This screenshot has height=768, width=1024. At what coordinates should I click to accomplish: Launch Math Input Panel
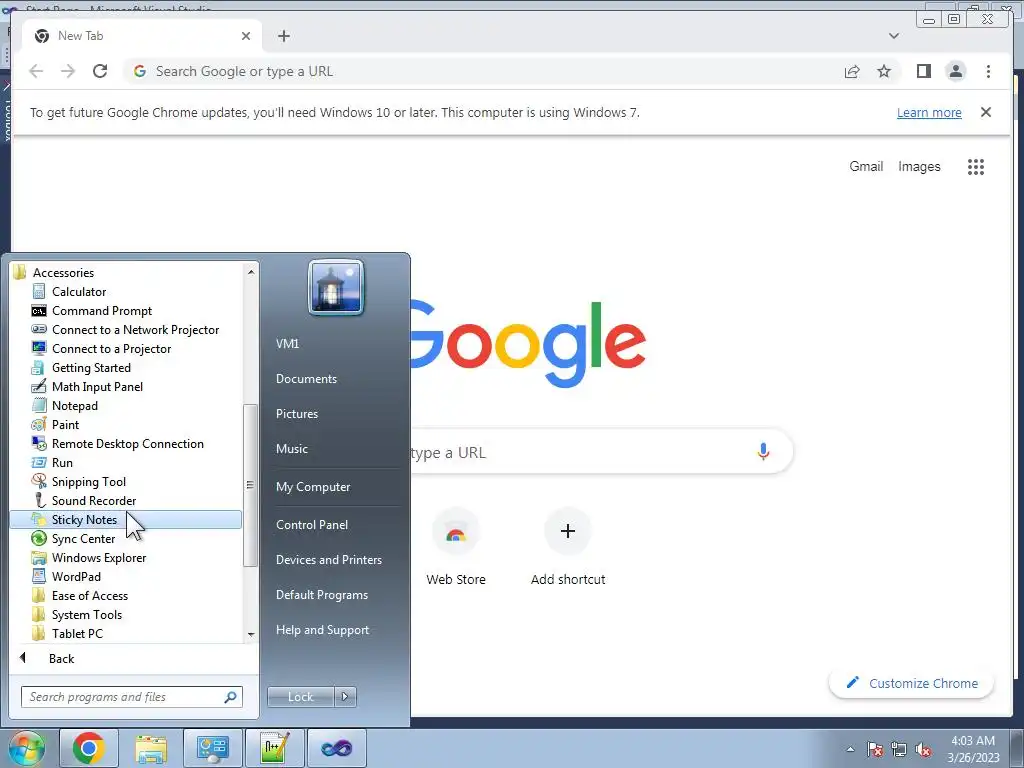pos(97,387)
